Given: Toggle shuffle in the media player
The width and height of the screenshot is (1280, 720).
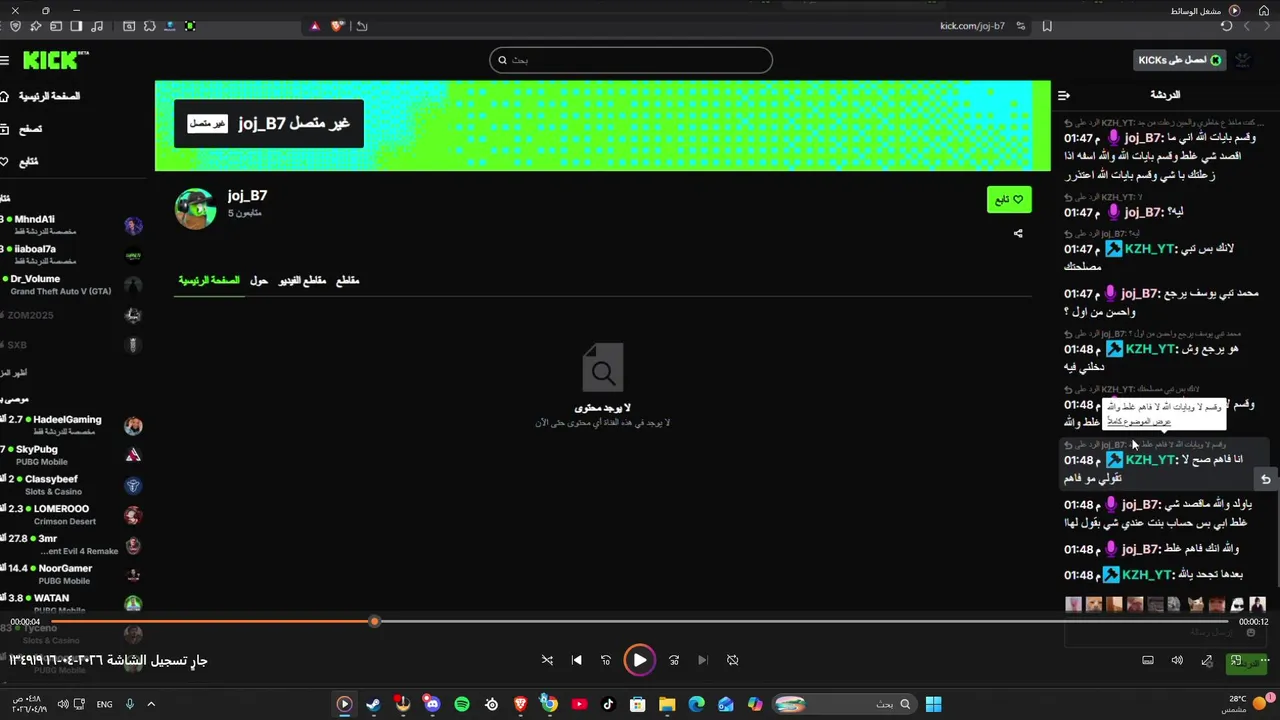Looking at the screenshot, I should 547,660.
